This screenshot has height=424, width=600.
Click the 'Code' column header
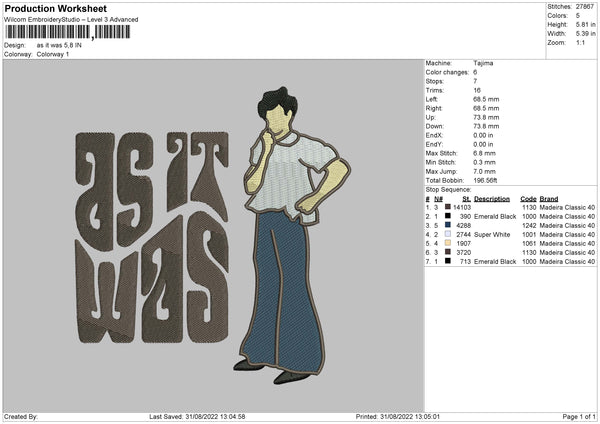tap(528, 199)
